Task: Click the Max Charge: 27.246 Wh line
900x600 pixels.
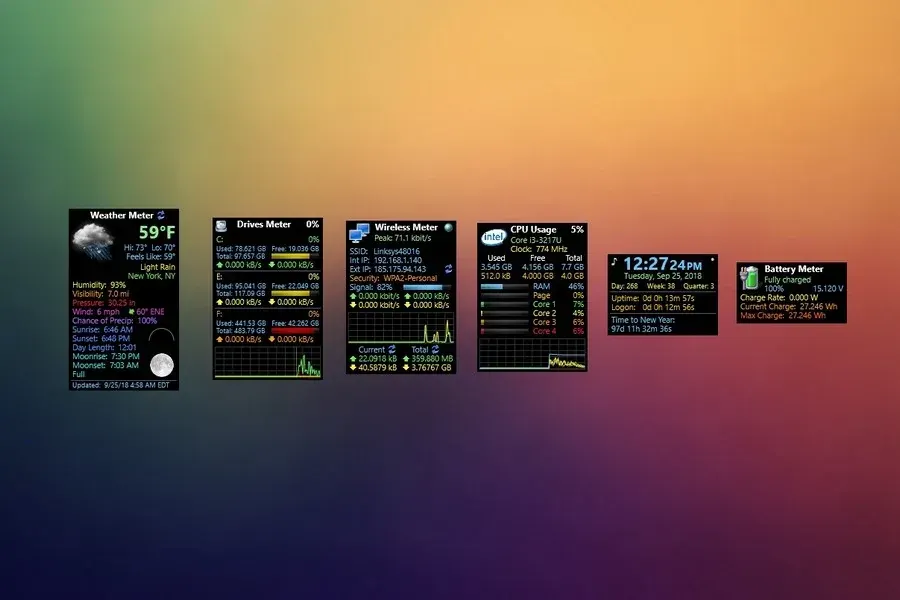Action: point(783,316)
